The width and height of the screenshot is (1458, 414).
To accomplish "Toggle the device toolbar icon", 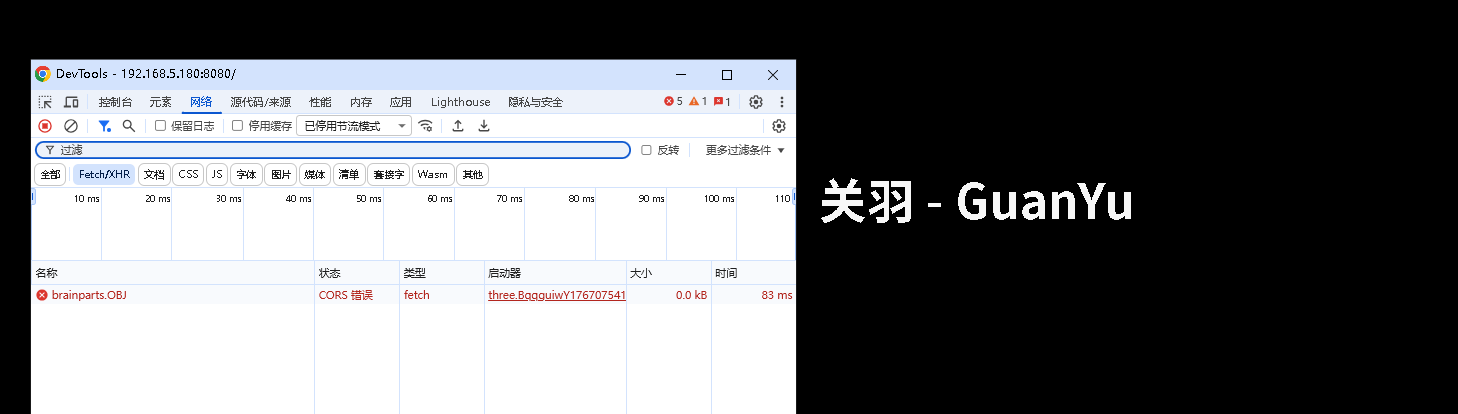I will coord(71,102).
